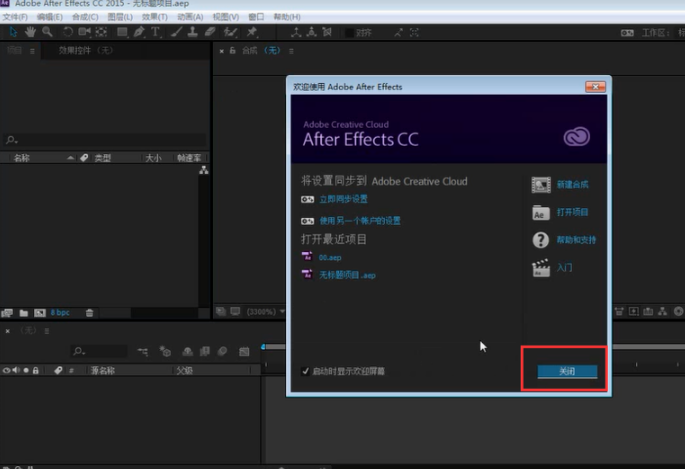
Task: Select the Type (T) tool
Action: [x=155, y=32]
